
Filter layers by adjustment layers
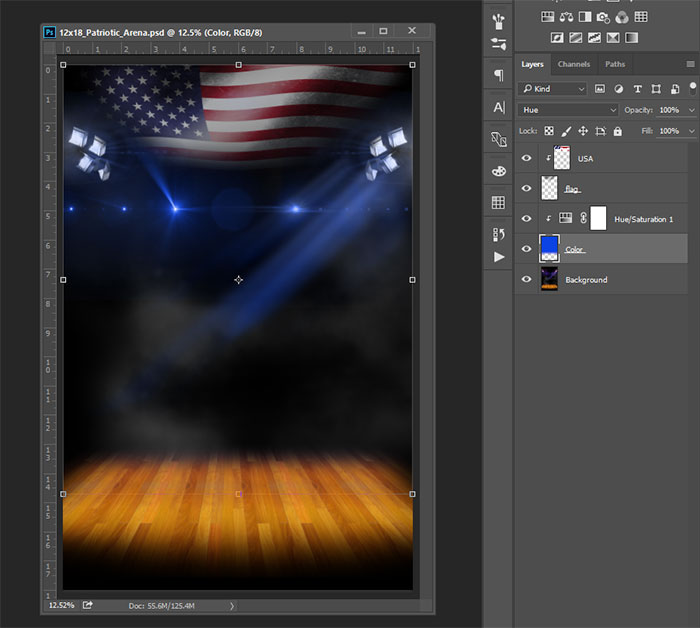[x=619, y=89]
